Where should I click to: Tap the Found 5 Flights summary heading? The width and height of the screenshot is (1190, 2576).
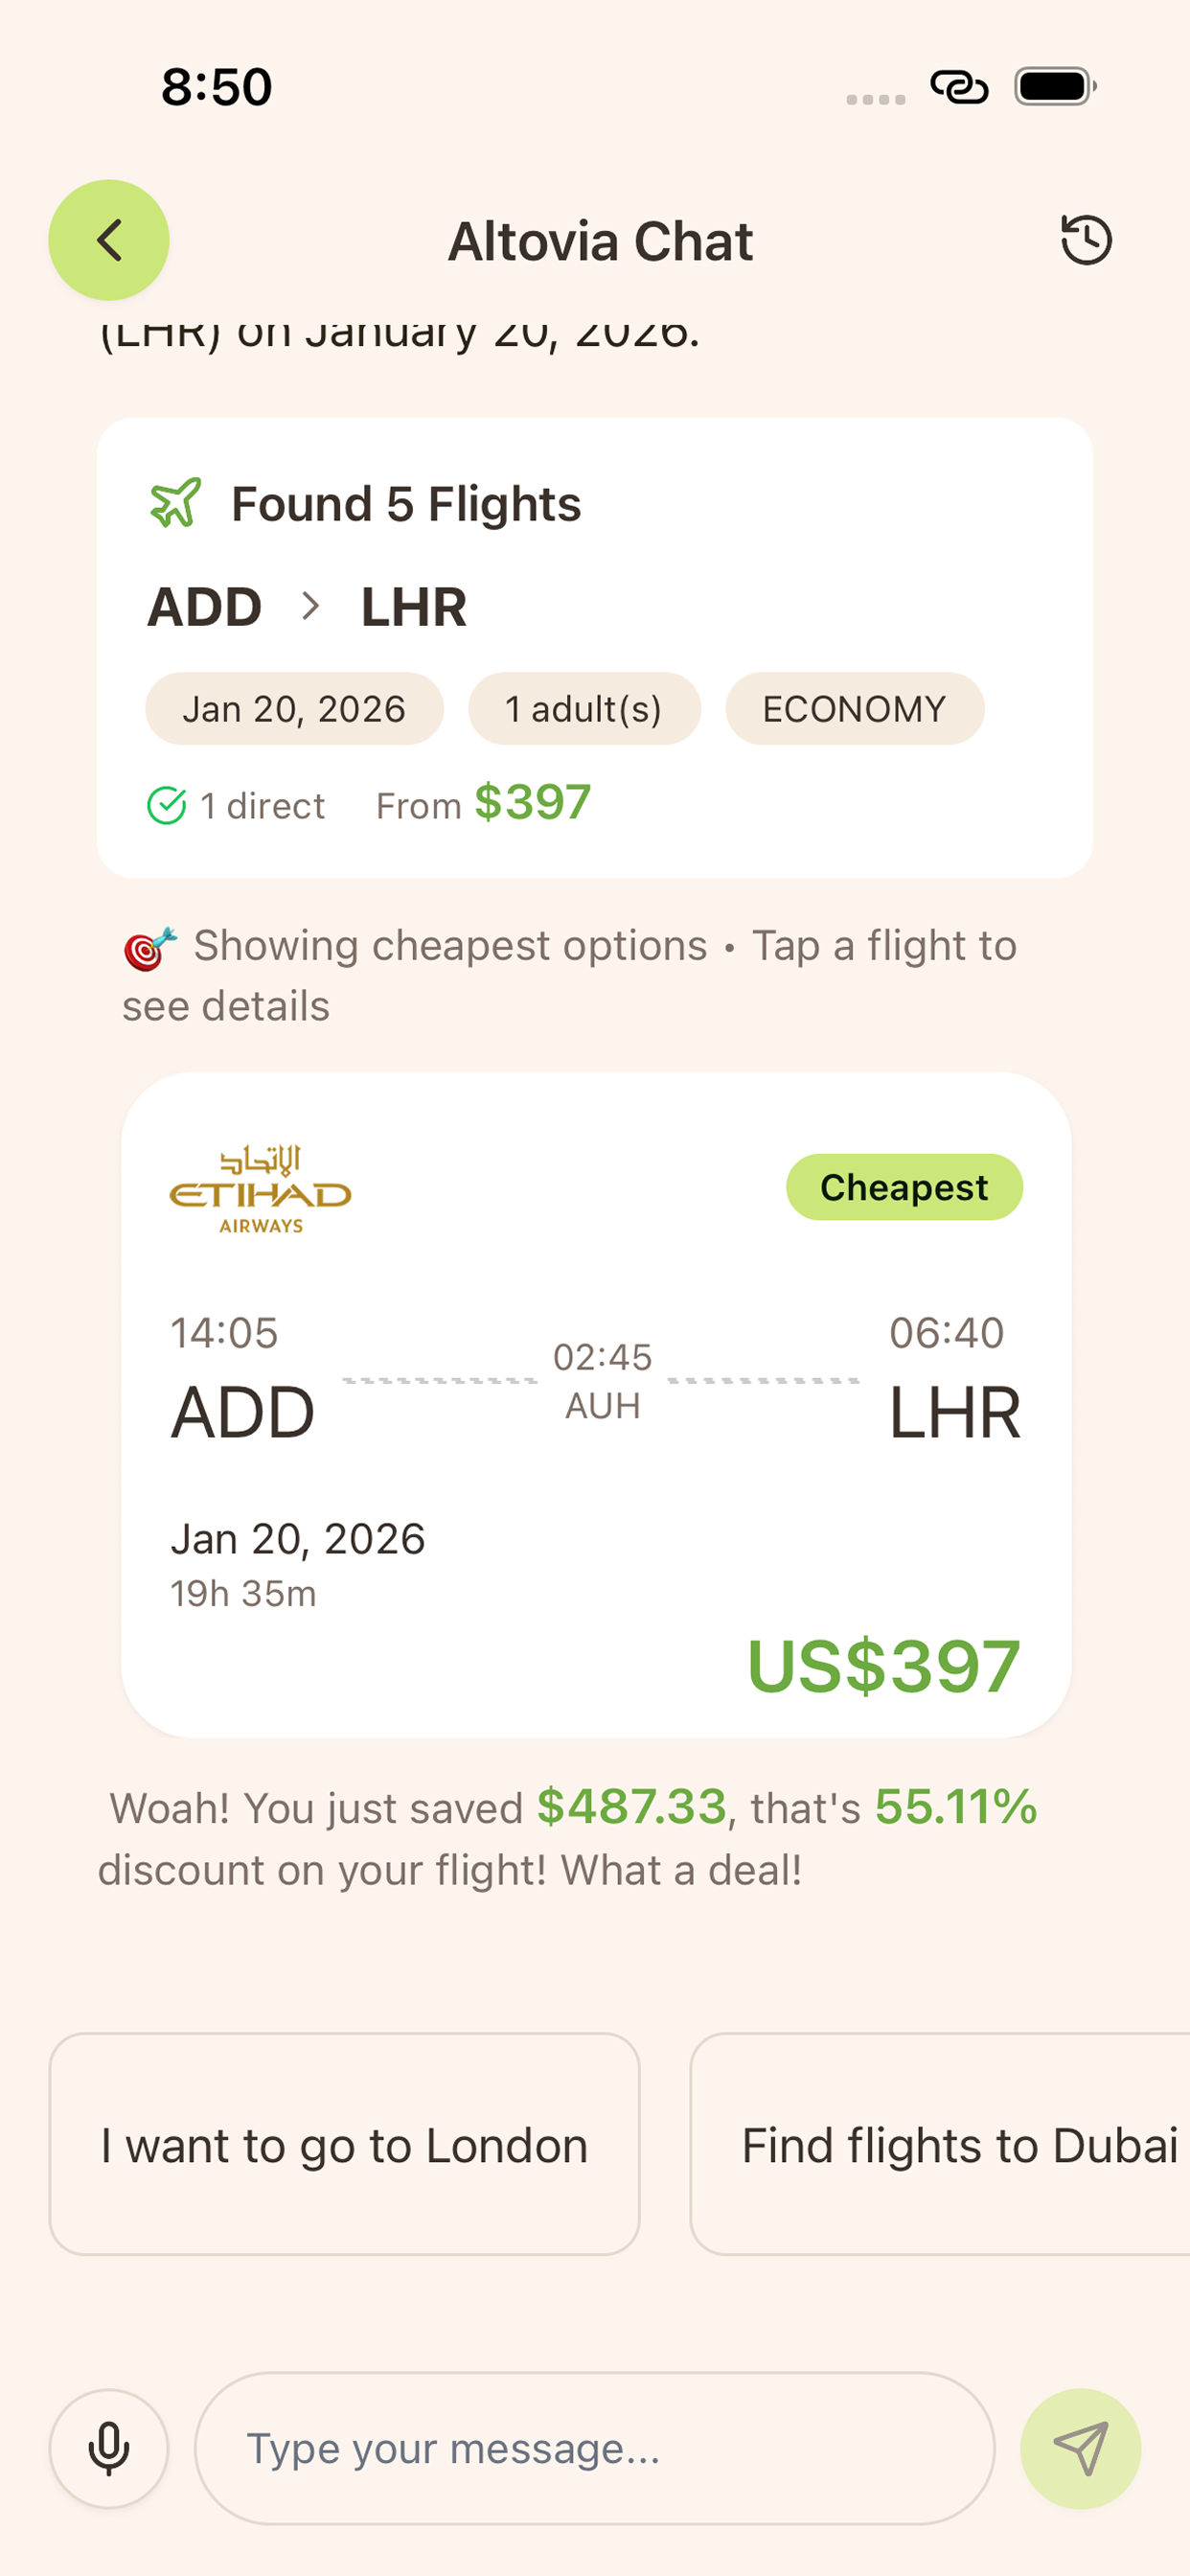point(405,503)
